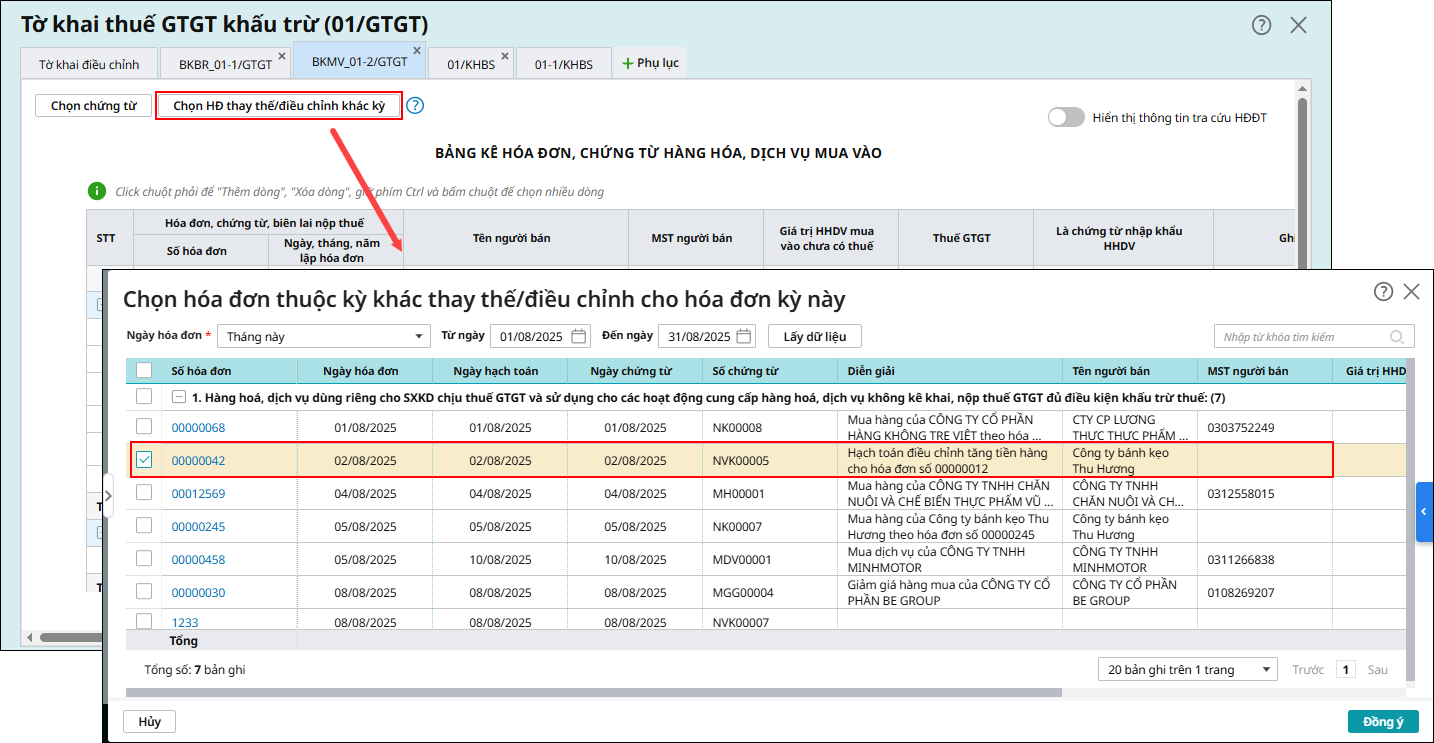Screen dimensions: 1434x743
Task: Click the Lấy dữ liệu button
Action: point(814,337)
